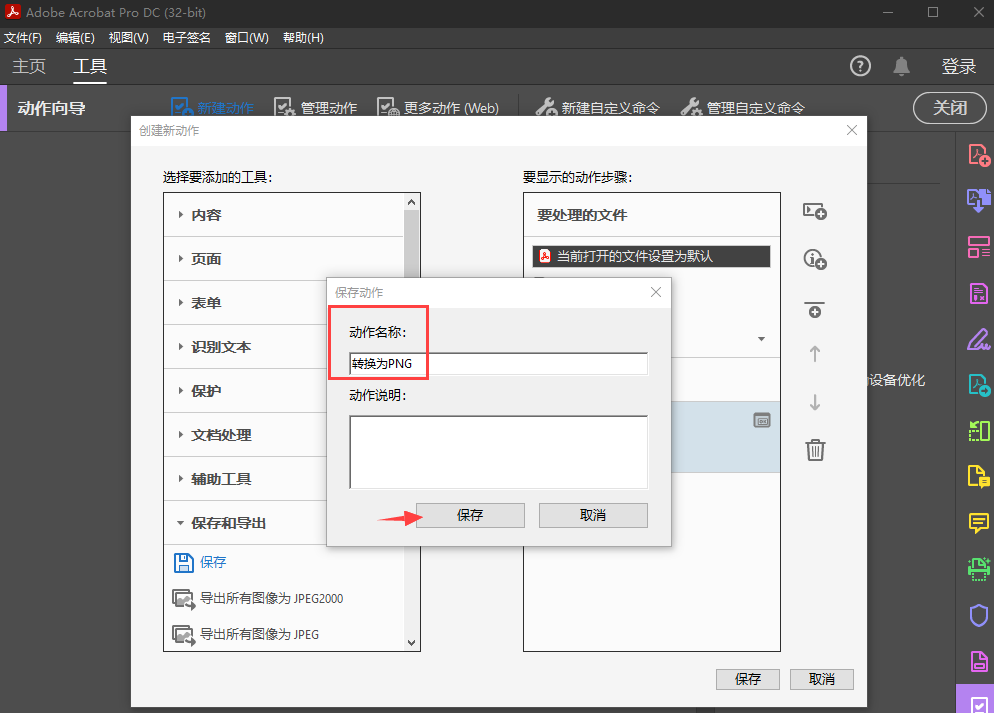Click the tools list scrollbar down arrow
Screen dimensions: 994x713
411,642
